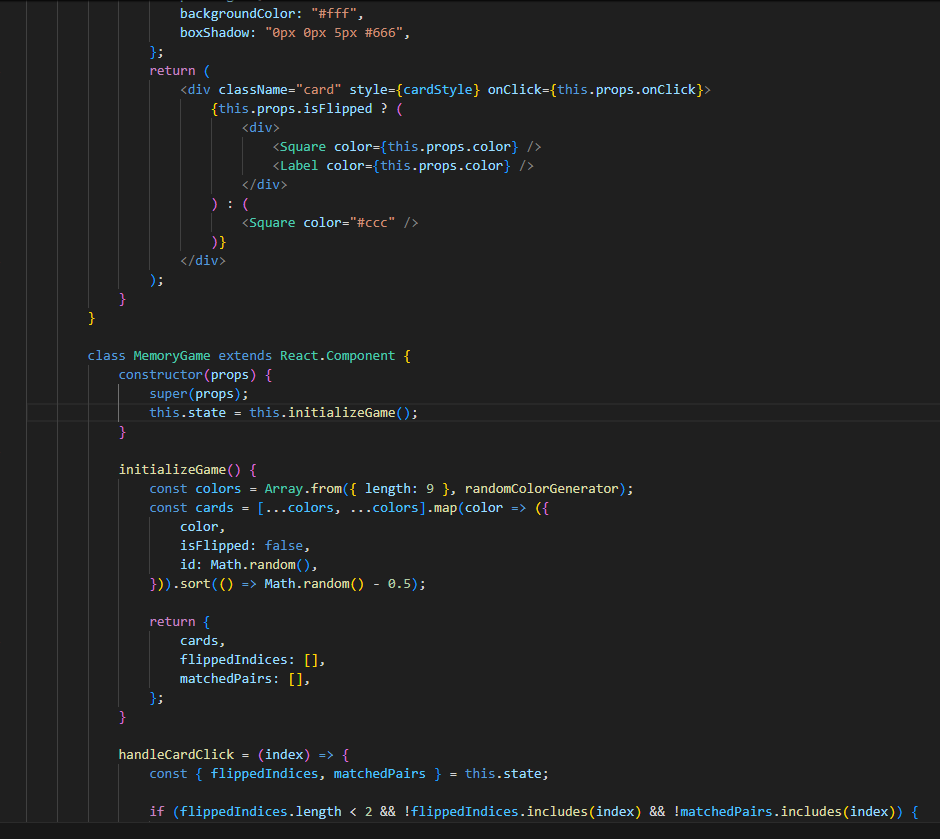Click the 'super(props);' line
The width and height of the screenshot is (940, 839).
[x=198, y=394]
